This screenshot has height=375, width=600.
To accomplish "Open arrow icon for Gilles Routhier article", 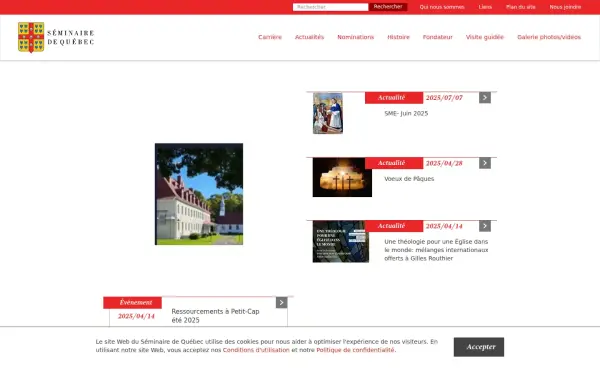I will pyautogui.click(x=485, y=226).
